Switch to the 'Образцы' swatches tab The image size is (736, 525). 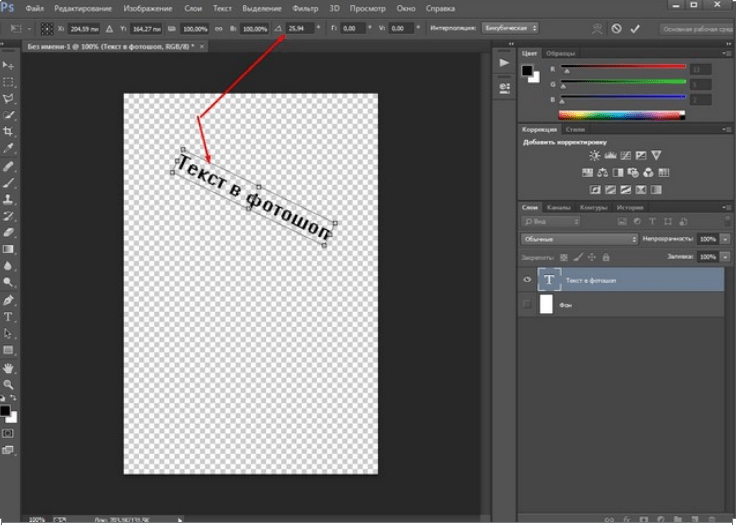click(560, 51)
